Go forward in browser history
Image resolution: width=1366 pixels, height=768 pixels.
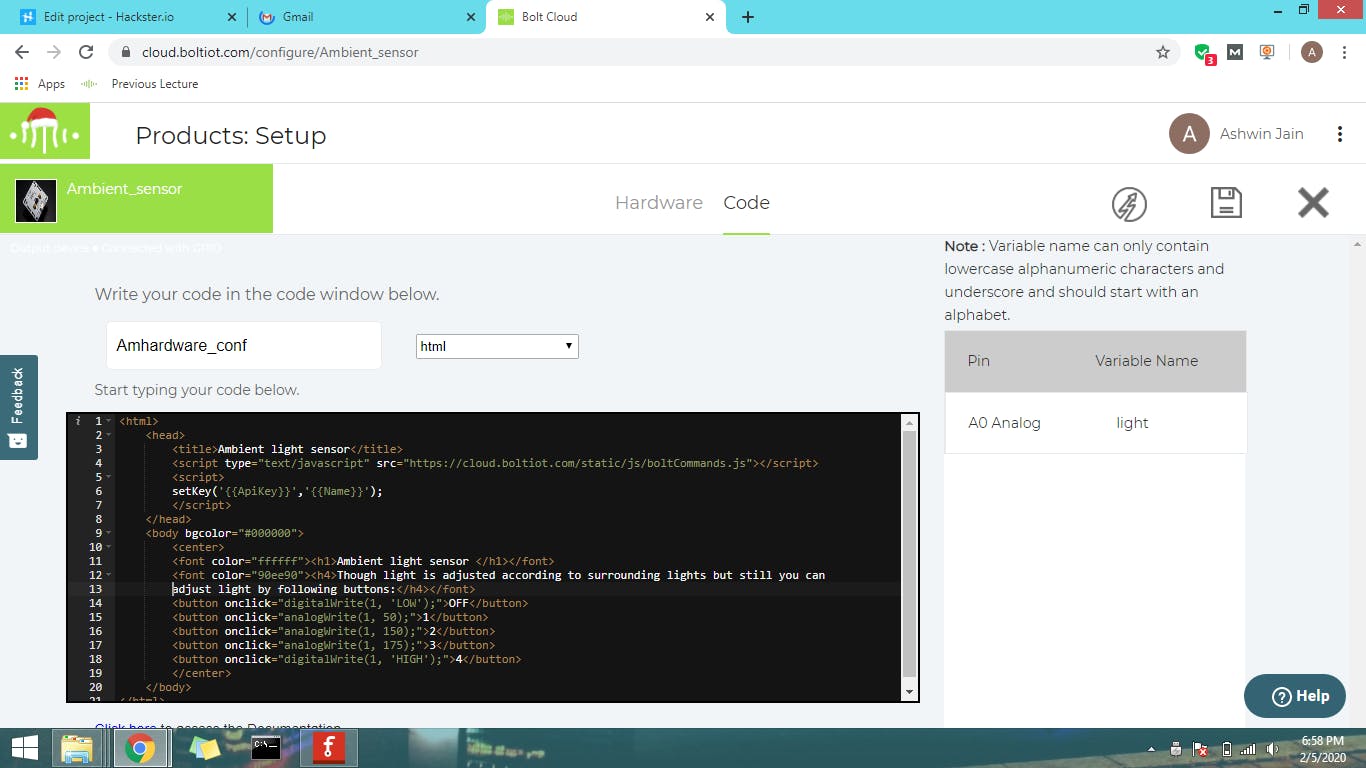point(54,52)
